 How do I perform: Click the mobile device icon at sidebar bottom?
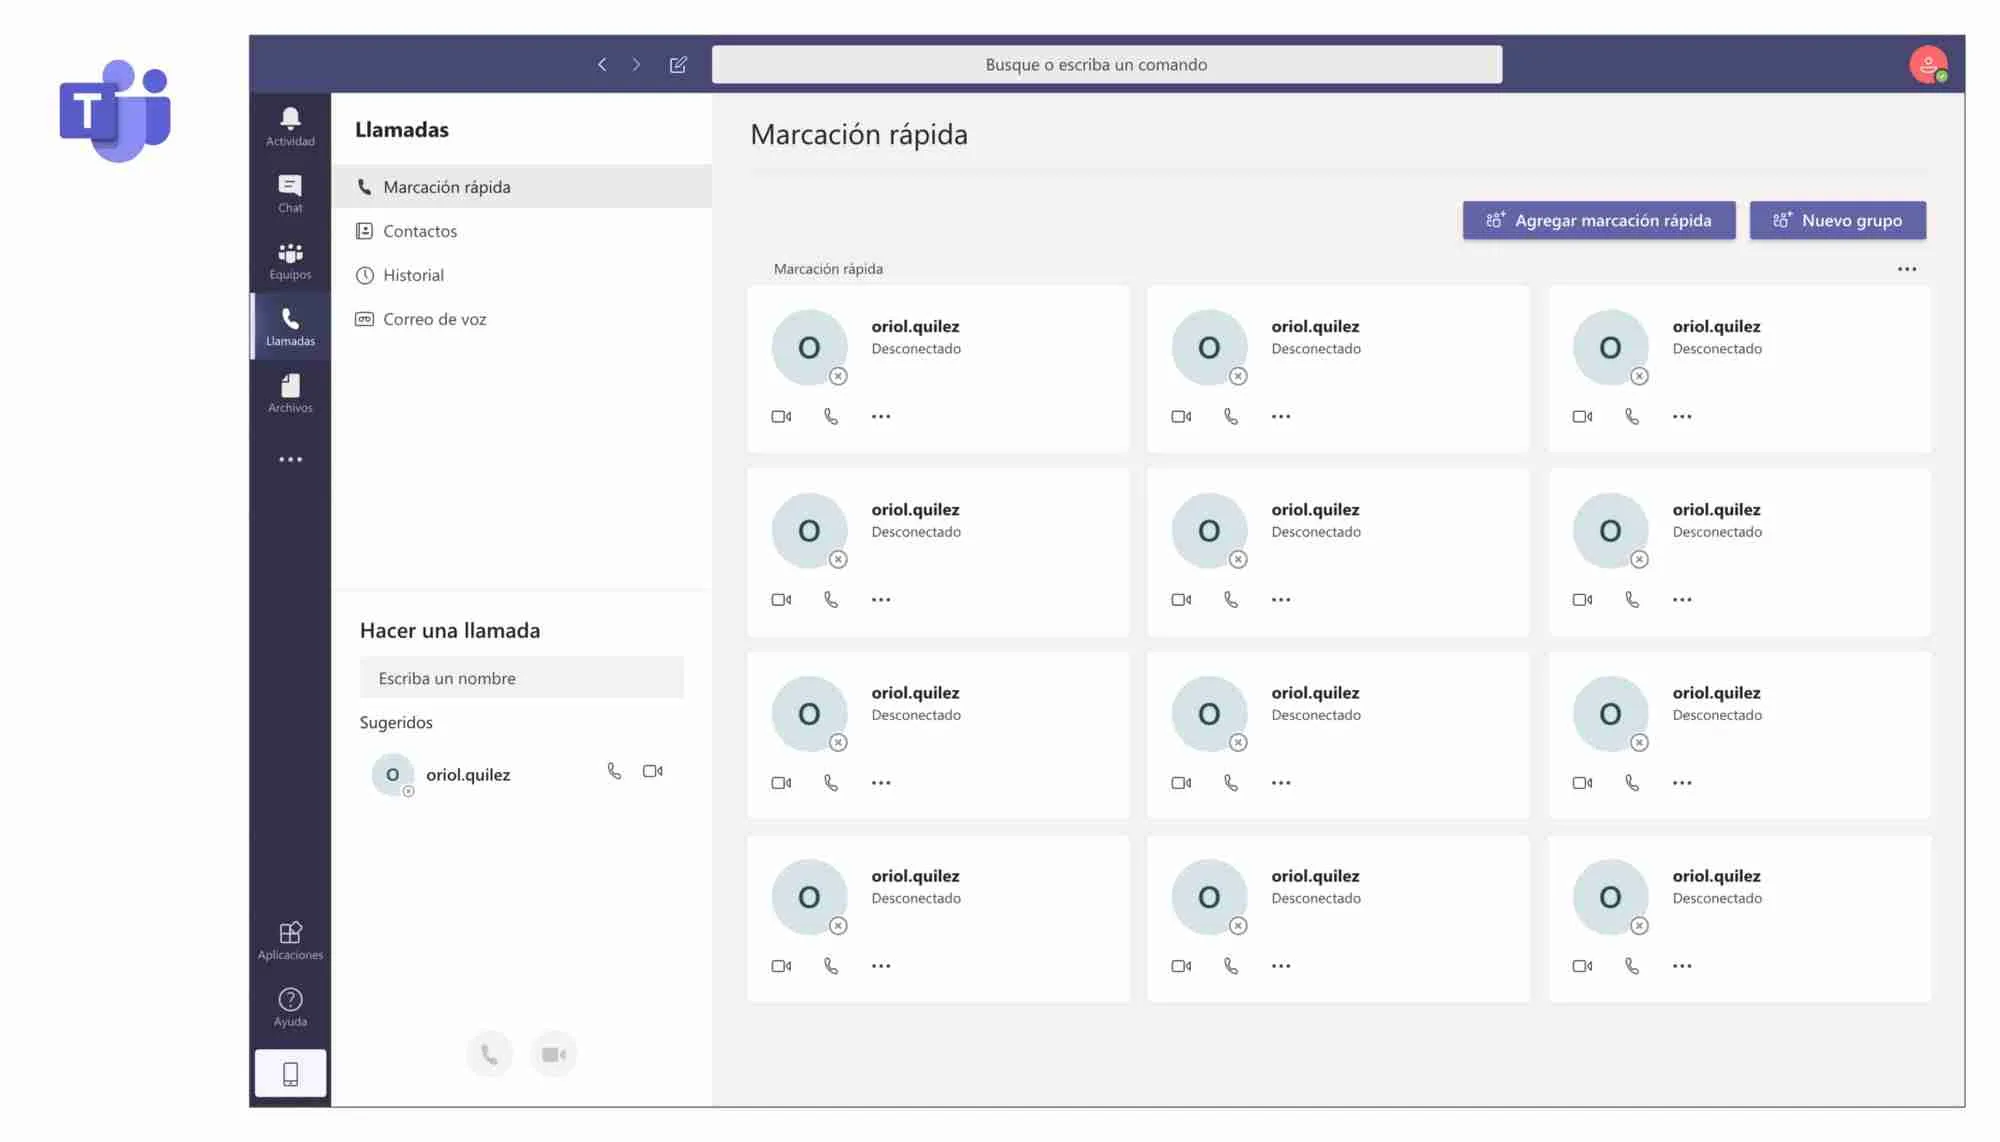coord(290,1074)
